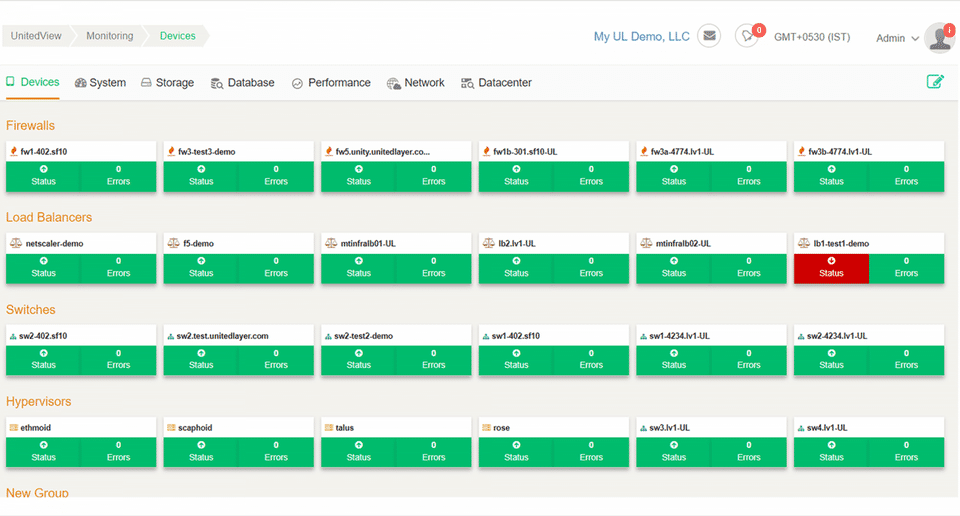This screenshot has height=516, width=960.
Task: Click the My UL Demo, LLC link
Action: point(642,37)
